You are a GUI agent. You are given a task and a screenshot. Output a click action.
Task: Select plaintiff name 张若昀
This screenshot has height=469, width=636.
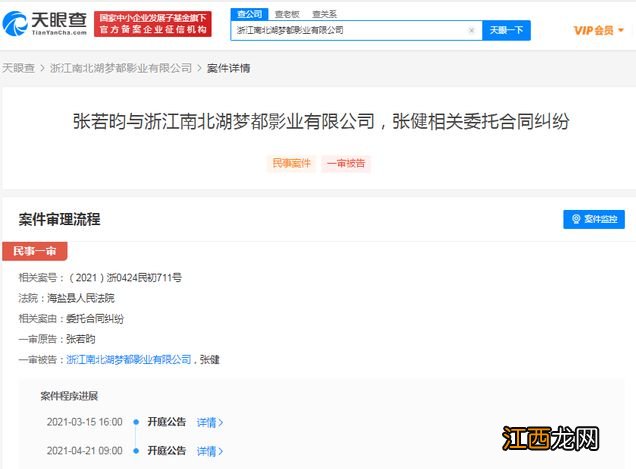[81, 339]
